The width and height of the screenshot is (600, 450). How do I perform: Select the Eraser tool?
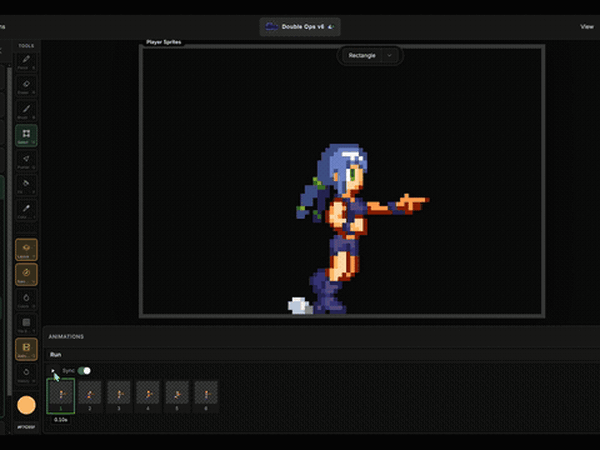26,86
